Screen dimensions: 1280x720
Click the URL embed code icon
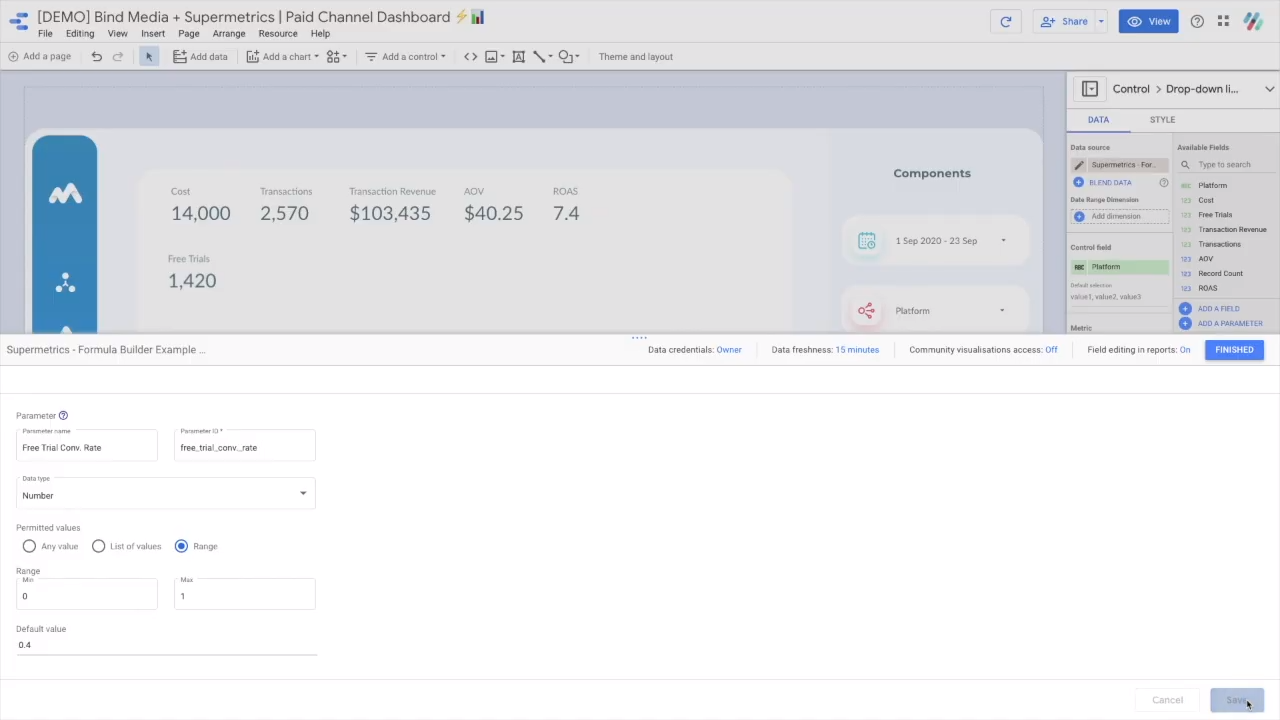470,57
